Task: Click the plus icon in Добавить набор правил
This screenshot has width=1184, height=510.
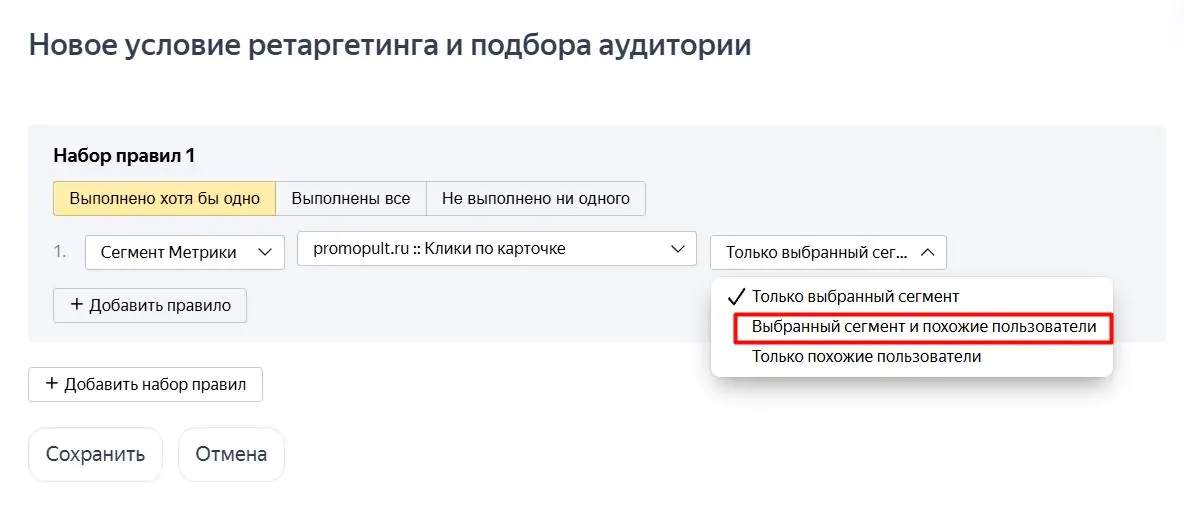Action: [x=51, y=384]
